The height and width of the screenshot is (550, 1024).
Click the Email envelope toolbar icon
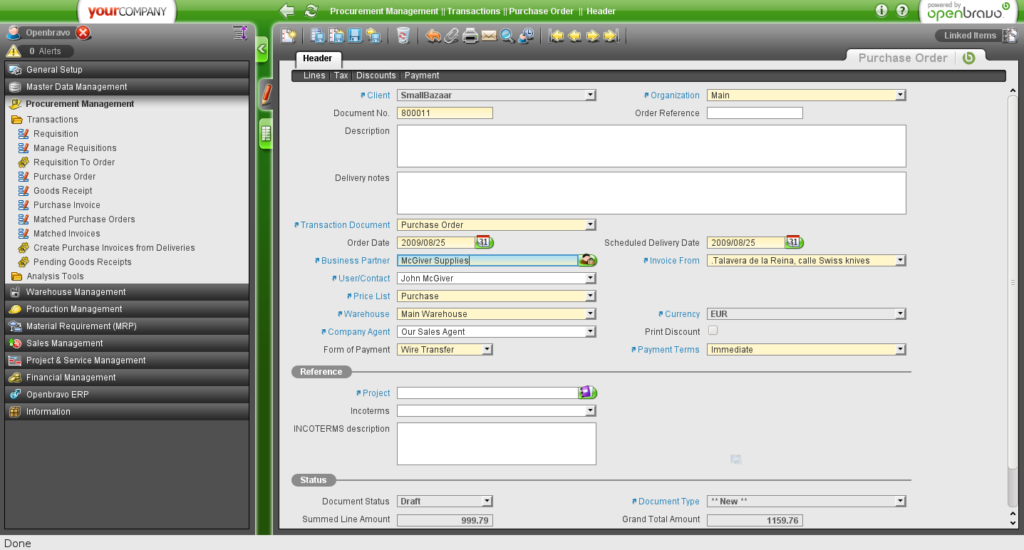[x=488, y=36]
